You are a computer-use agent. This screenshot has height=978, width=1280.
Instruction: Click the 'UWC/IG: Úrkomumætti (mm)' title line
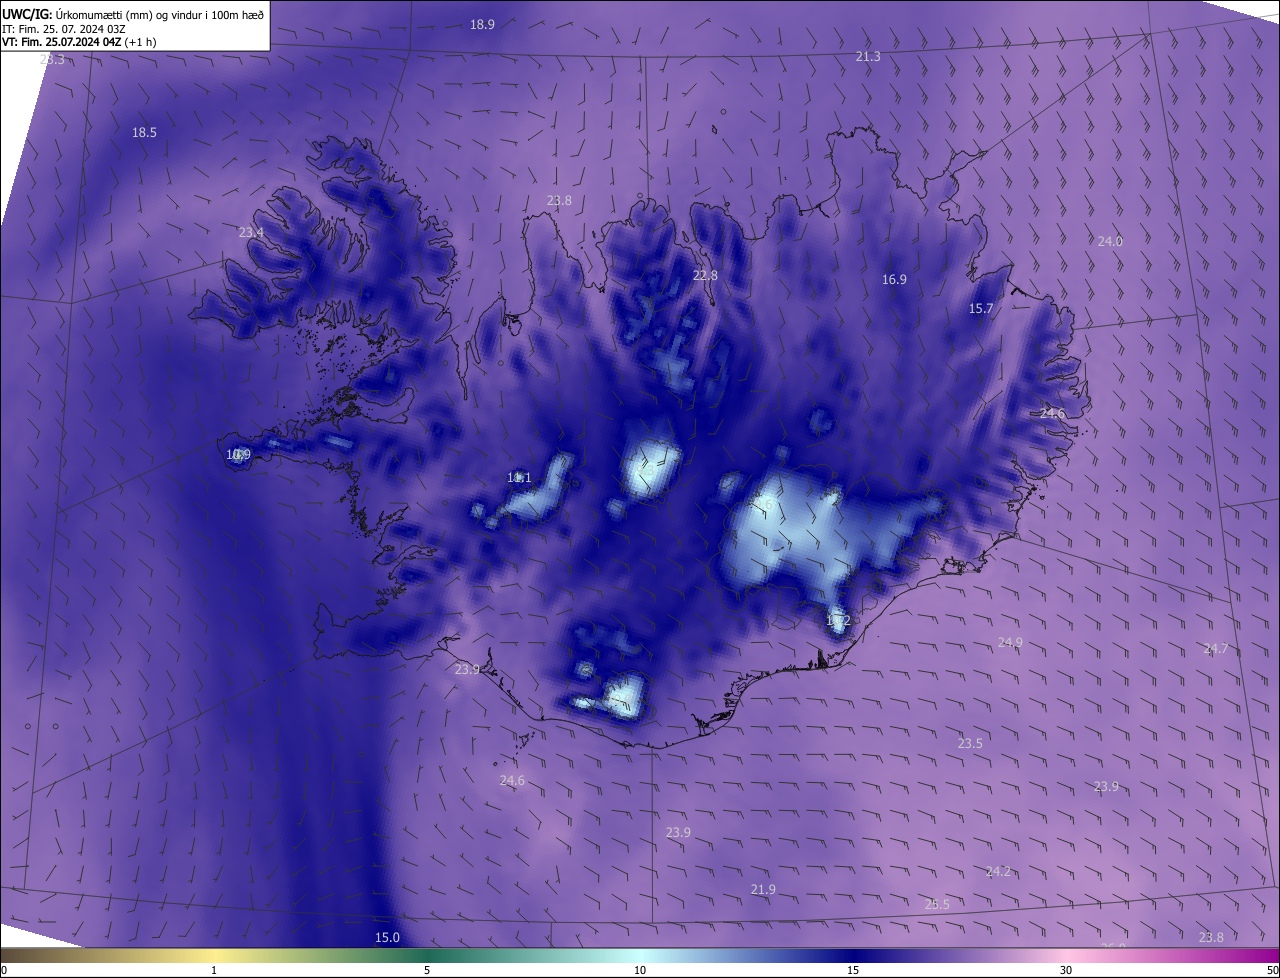coord(133,14)
